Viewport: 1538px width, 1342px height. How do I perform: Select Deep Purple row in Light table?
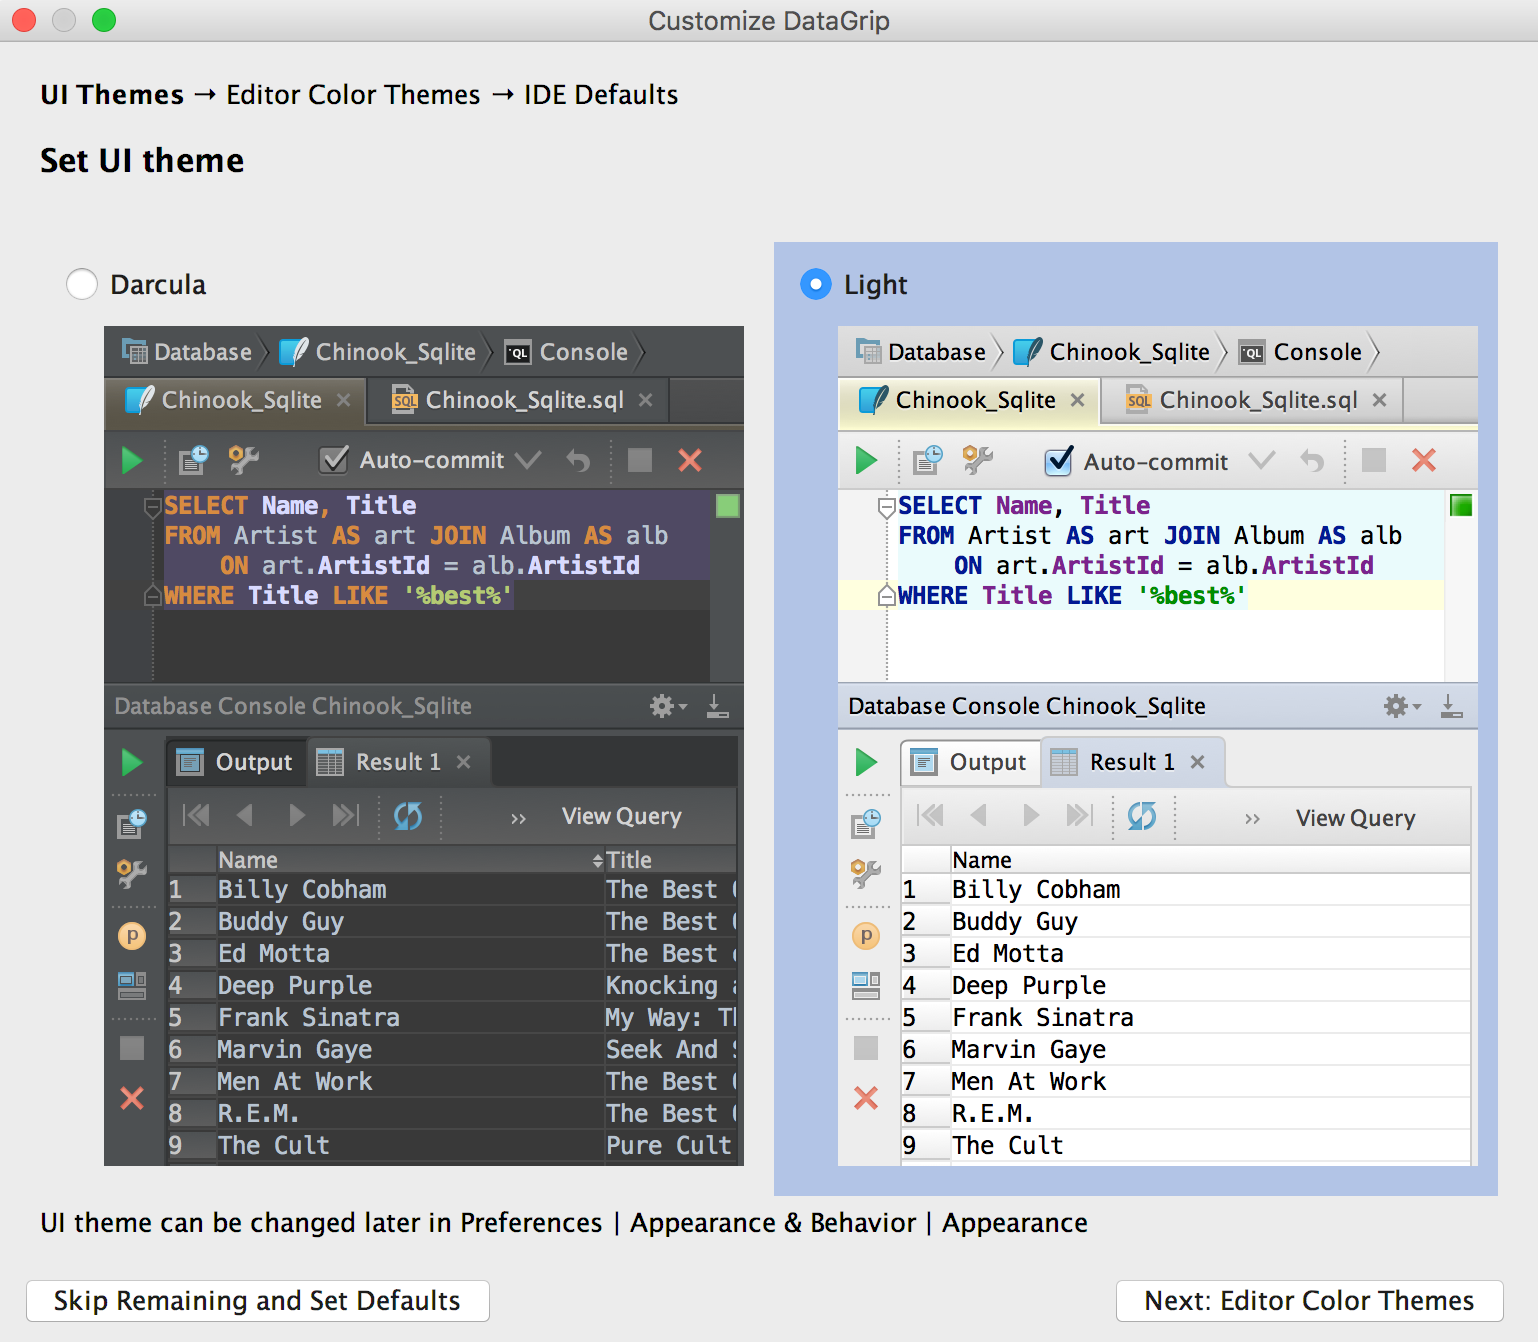[1186, 986]
